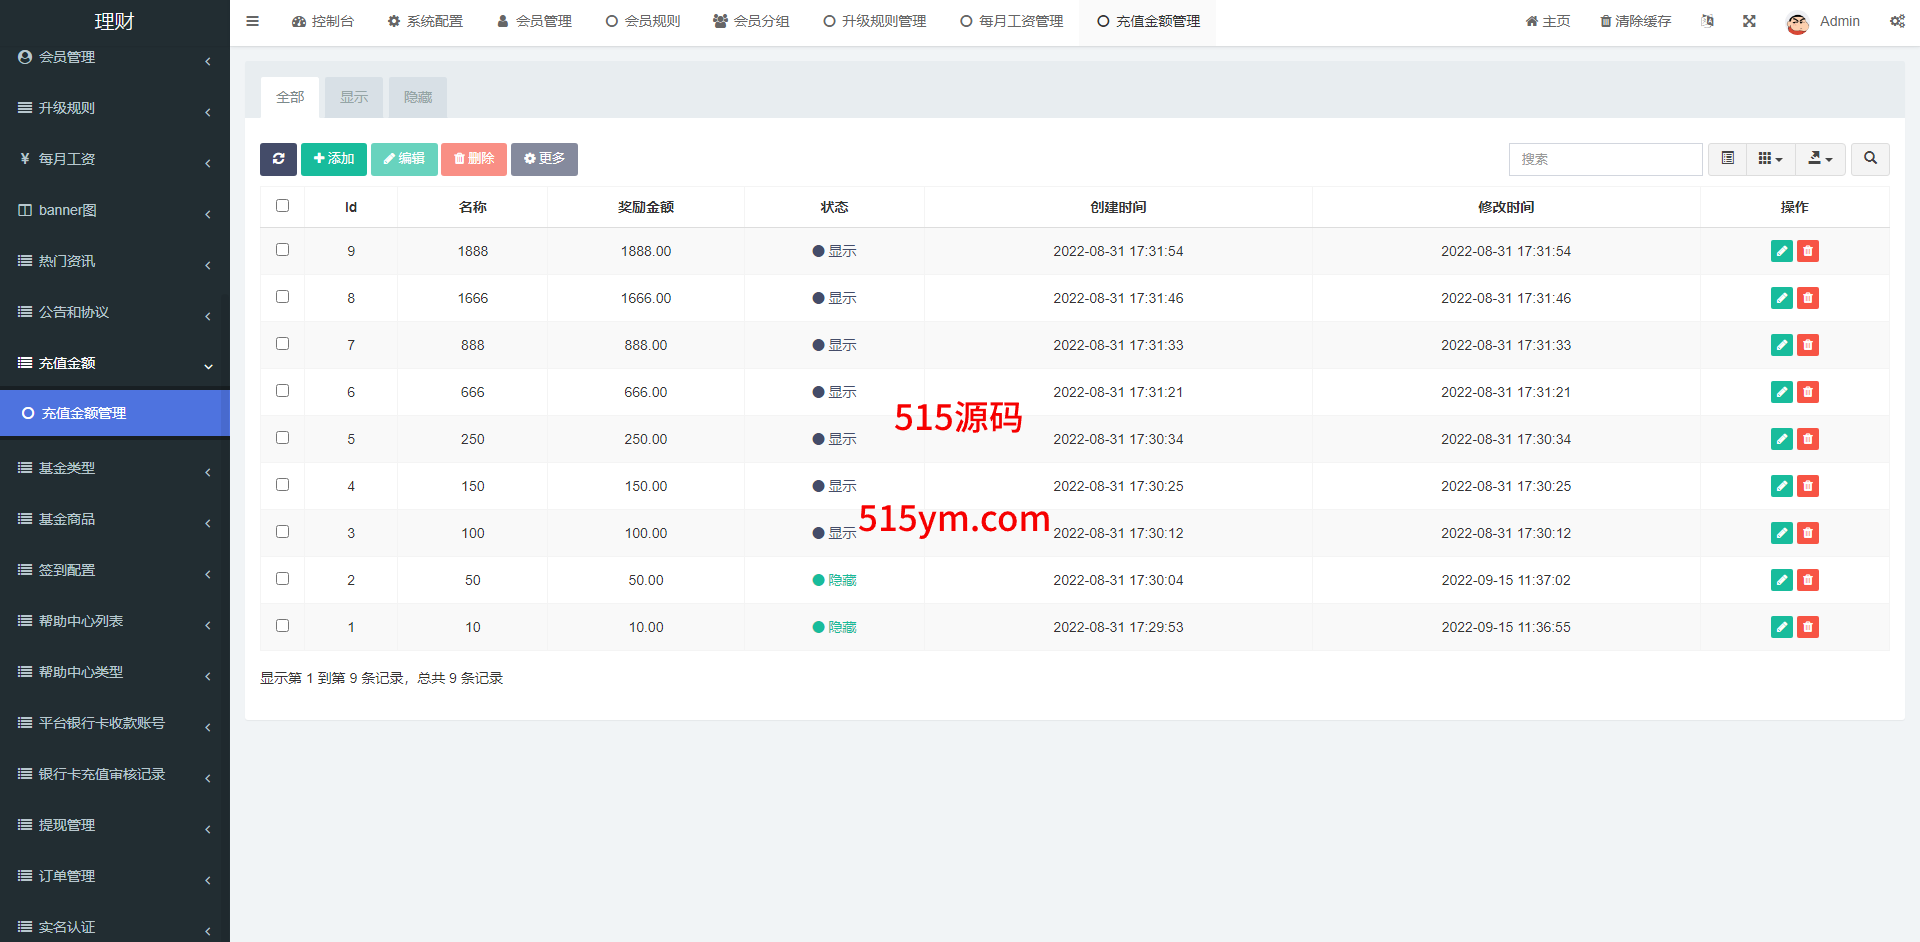This screenshot has width=1920, height=942.
Task: Click the search magnifier icon button
Action: (1870, 159)
